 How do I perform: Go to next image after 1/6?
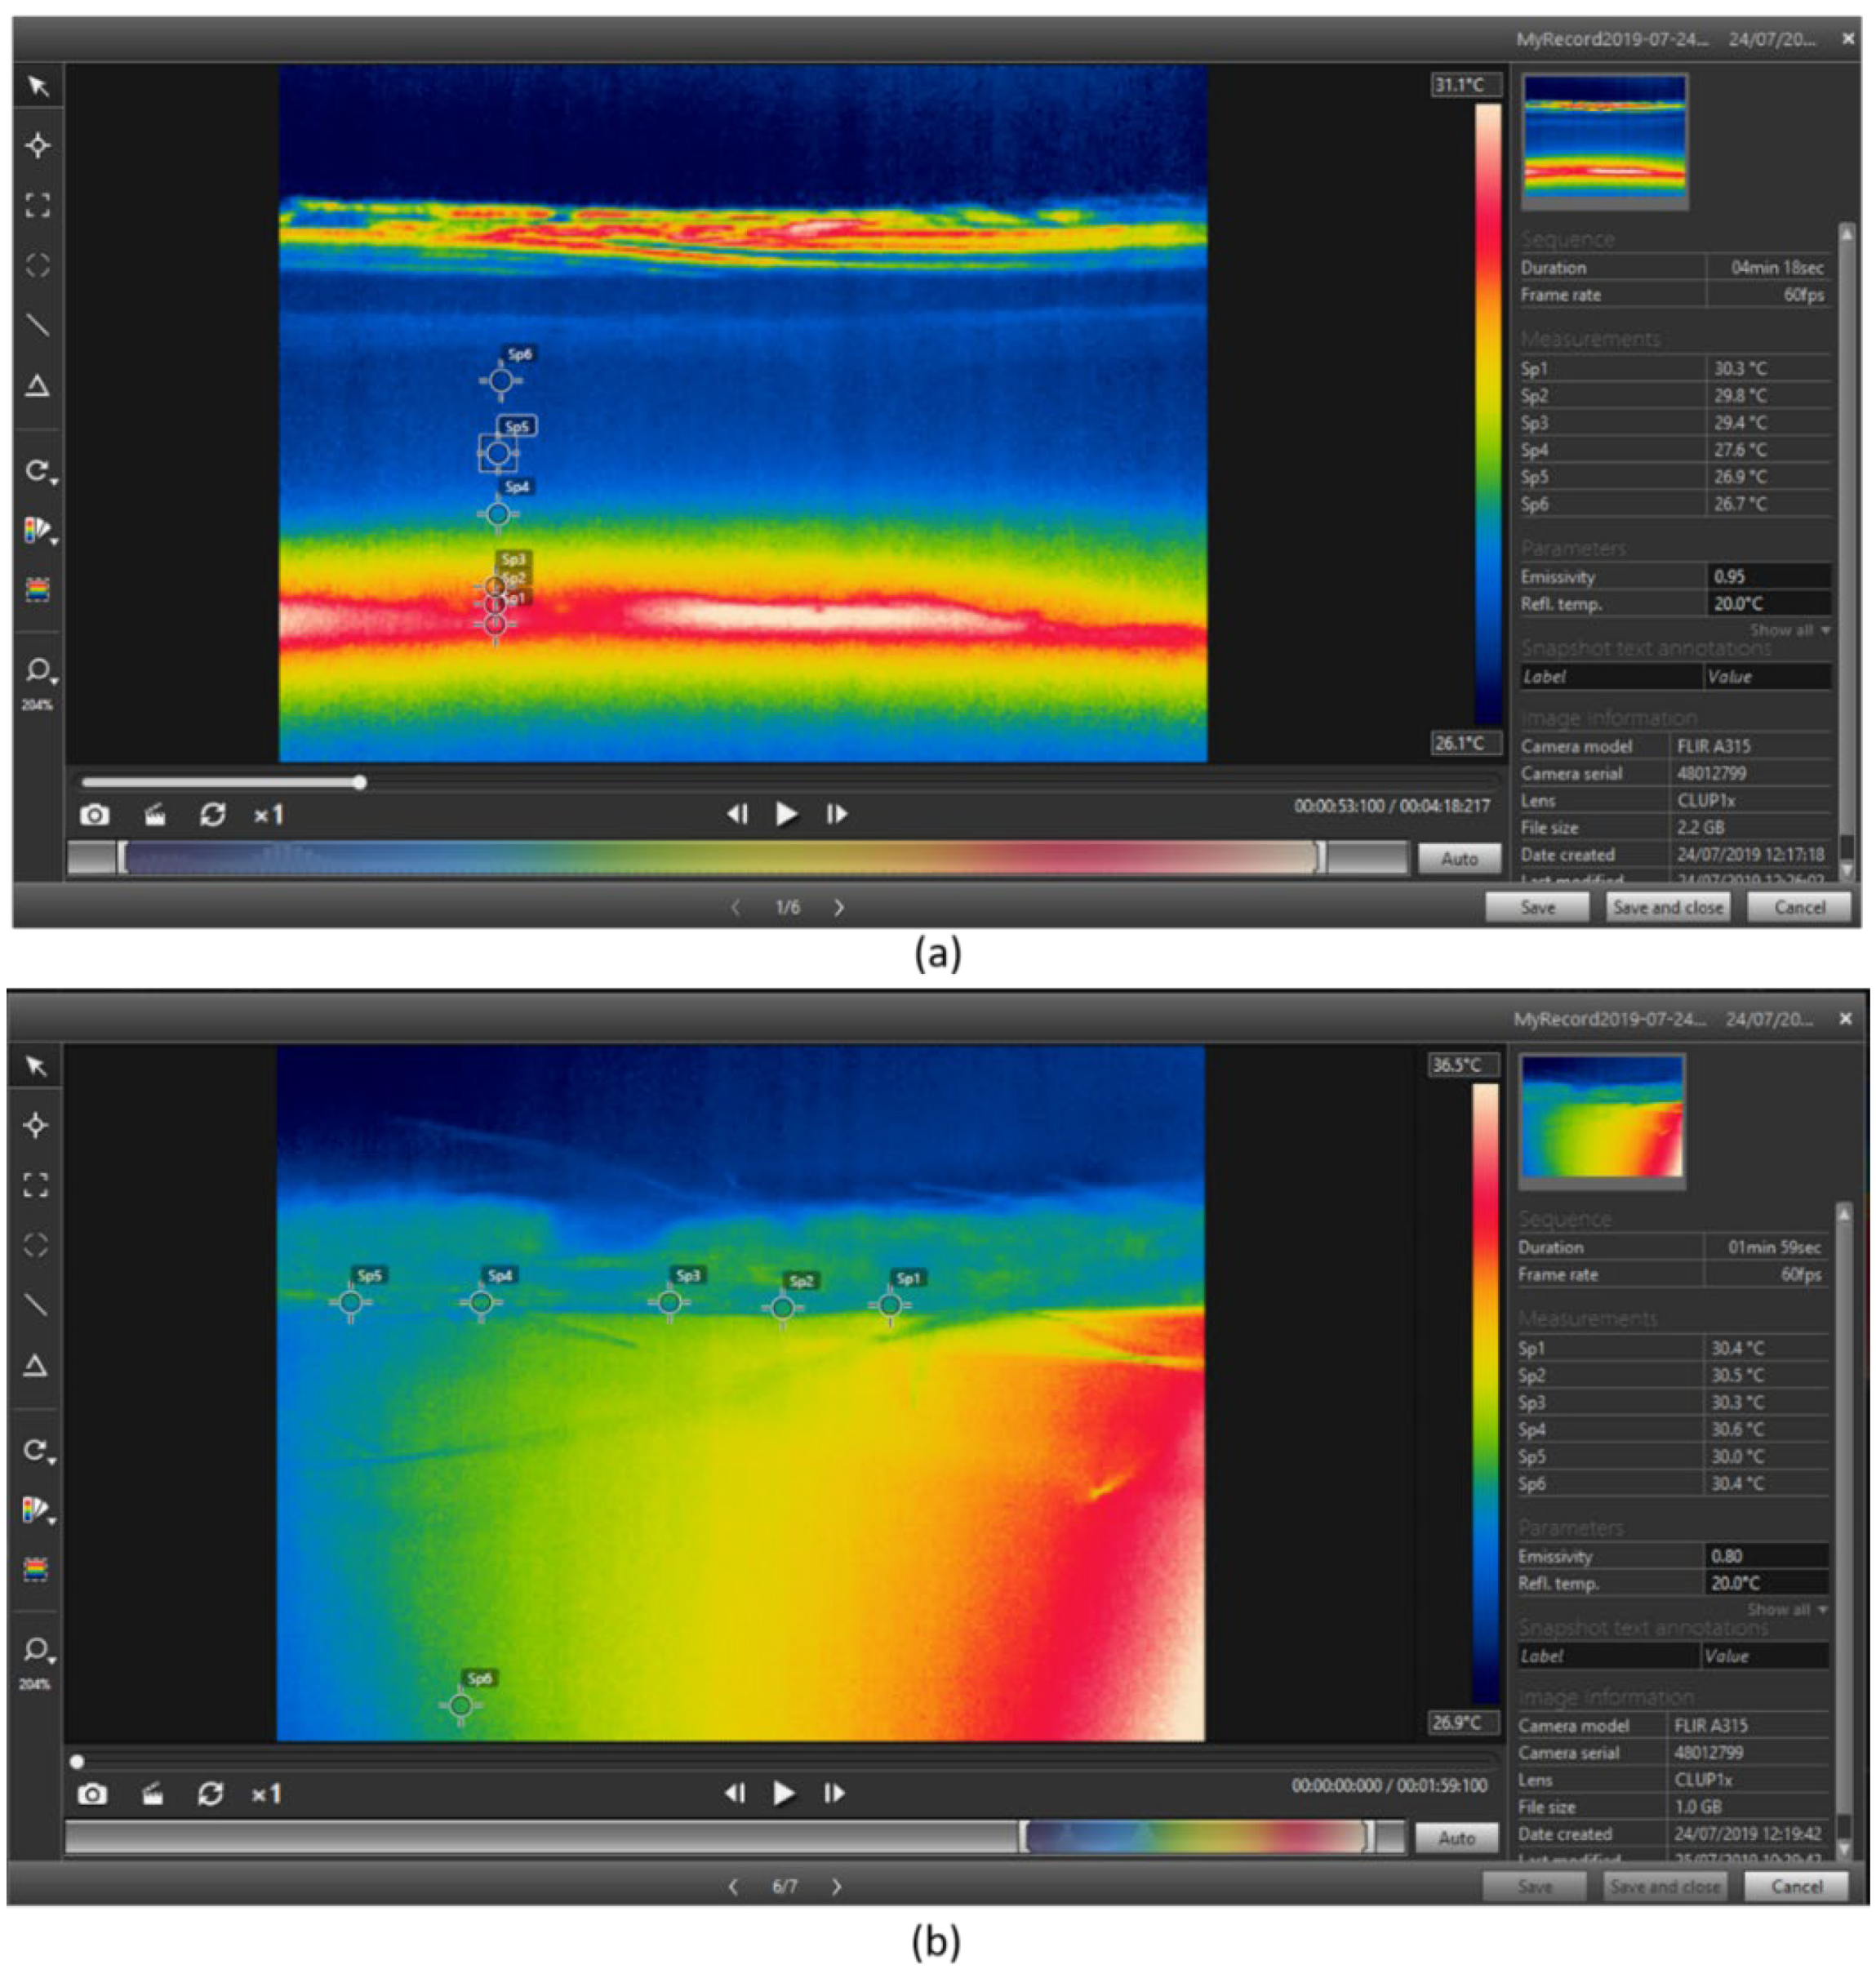(x=839, y=907)
